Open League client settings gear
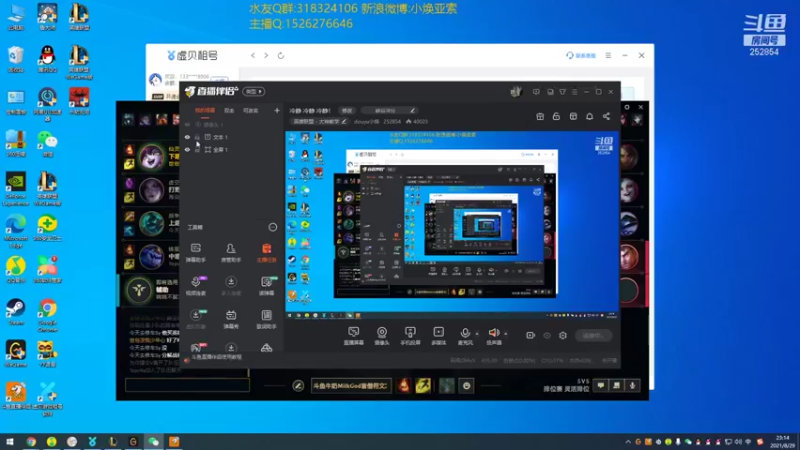The image size is (800, 450). tap(627, 107)
